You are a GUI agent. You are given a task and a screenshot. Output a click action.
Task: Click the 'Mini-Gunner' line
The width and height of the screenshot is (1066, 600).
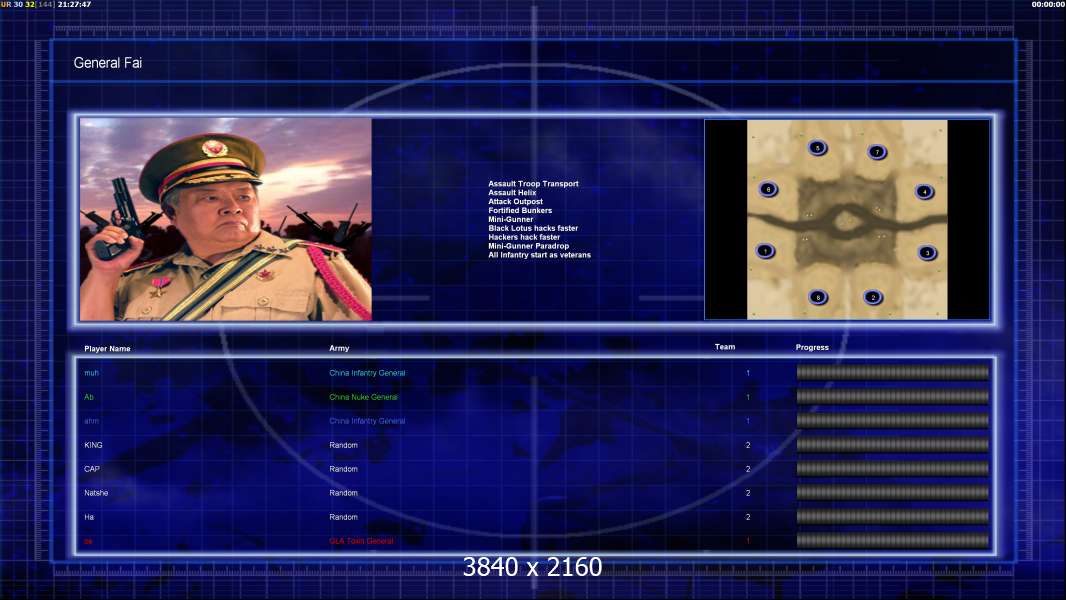click(511, 219)
